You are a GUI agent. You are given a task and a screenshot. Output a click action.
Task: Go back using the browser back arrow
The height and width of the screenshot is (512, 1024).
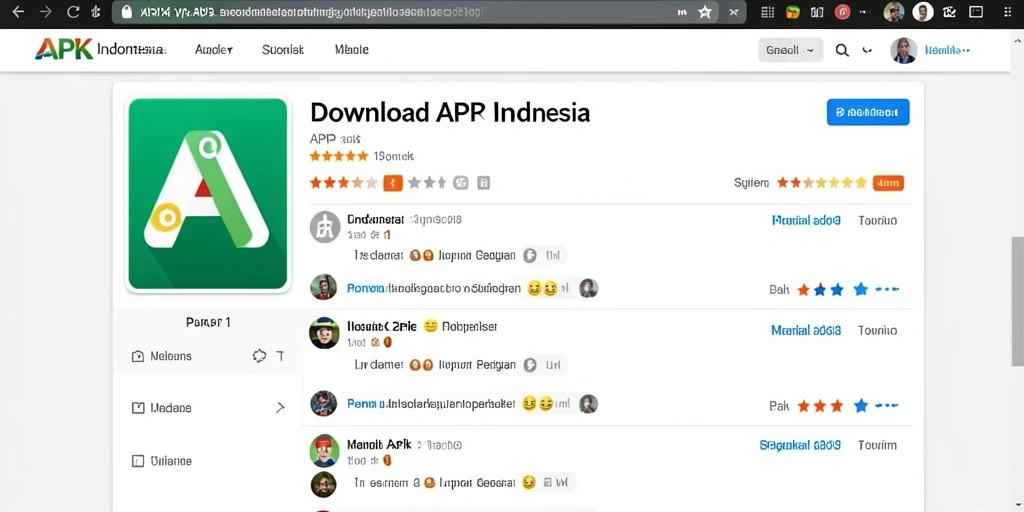tap(18, 12)
